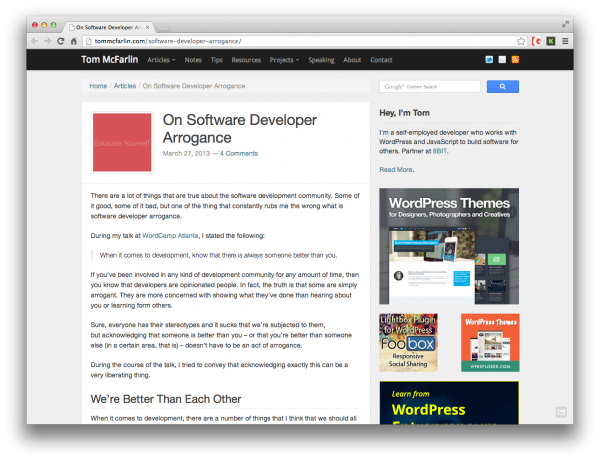Screen dimensions: 600x461
Task: Open the RSS feed icon
Action: (x=515, y=59)
